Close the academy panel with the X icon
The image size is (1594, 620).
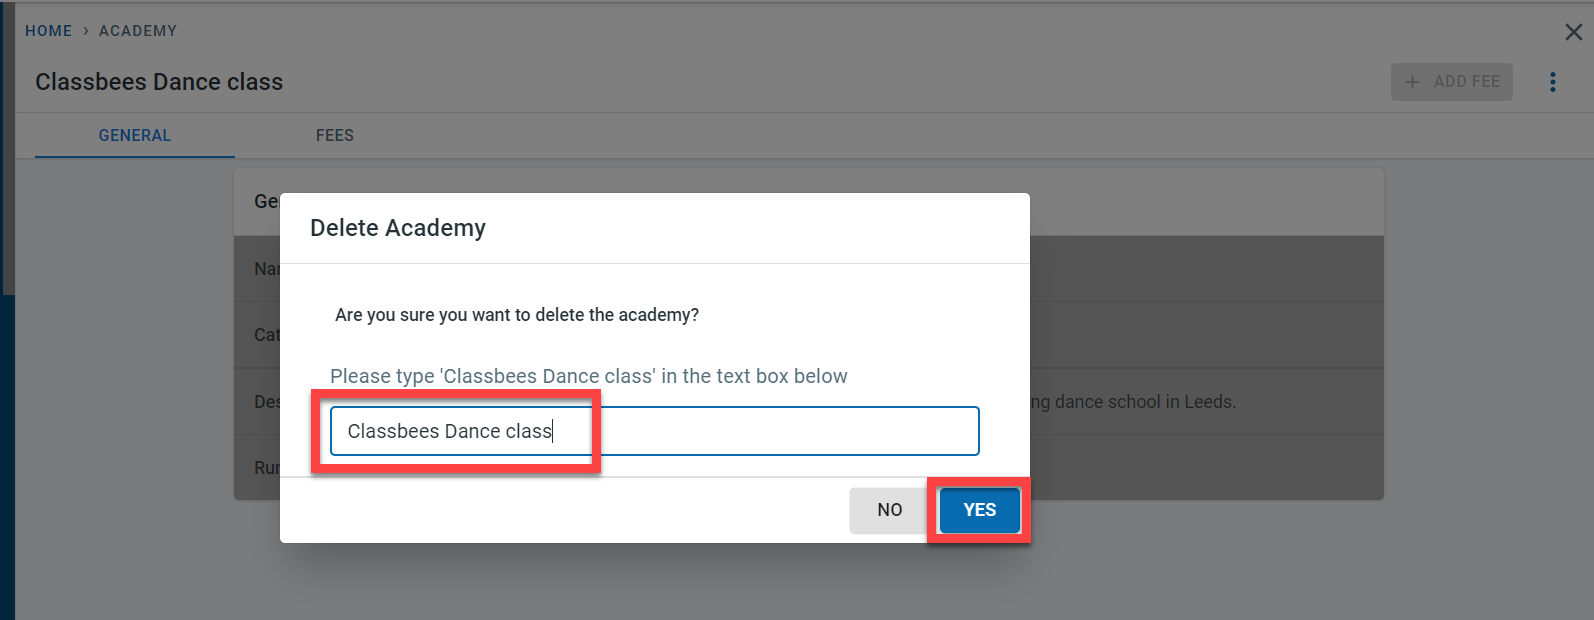coord(1573,32)
